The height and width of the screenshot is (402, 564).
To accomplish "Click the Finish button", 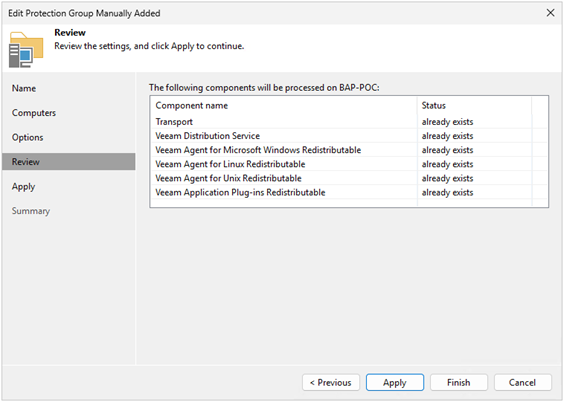I will (x=459, y=383).
